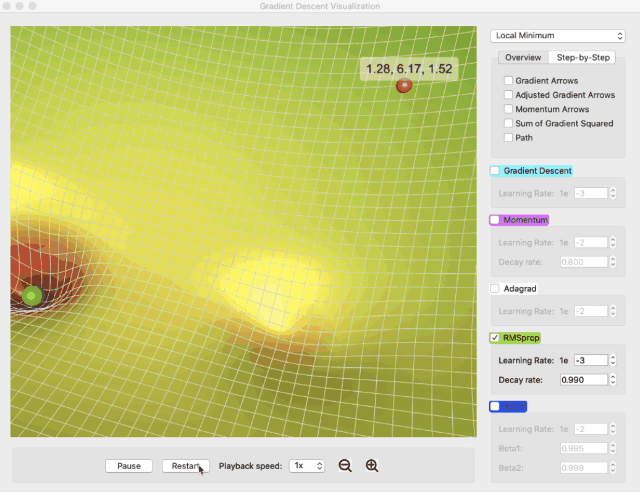Uncheck the RMSprop optimizer checkbox

pos(495,338)
